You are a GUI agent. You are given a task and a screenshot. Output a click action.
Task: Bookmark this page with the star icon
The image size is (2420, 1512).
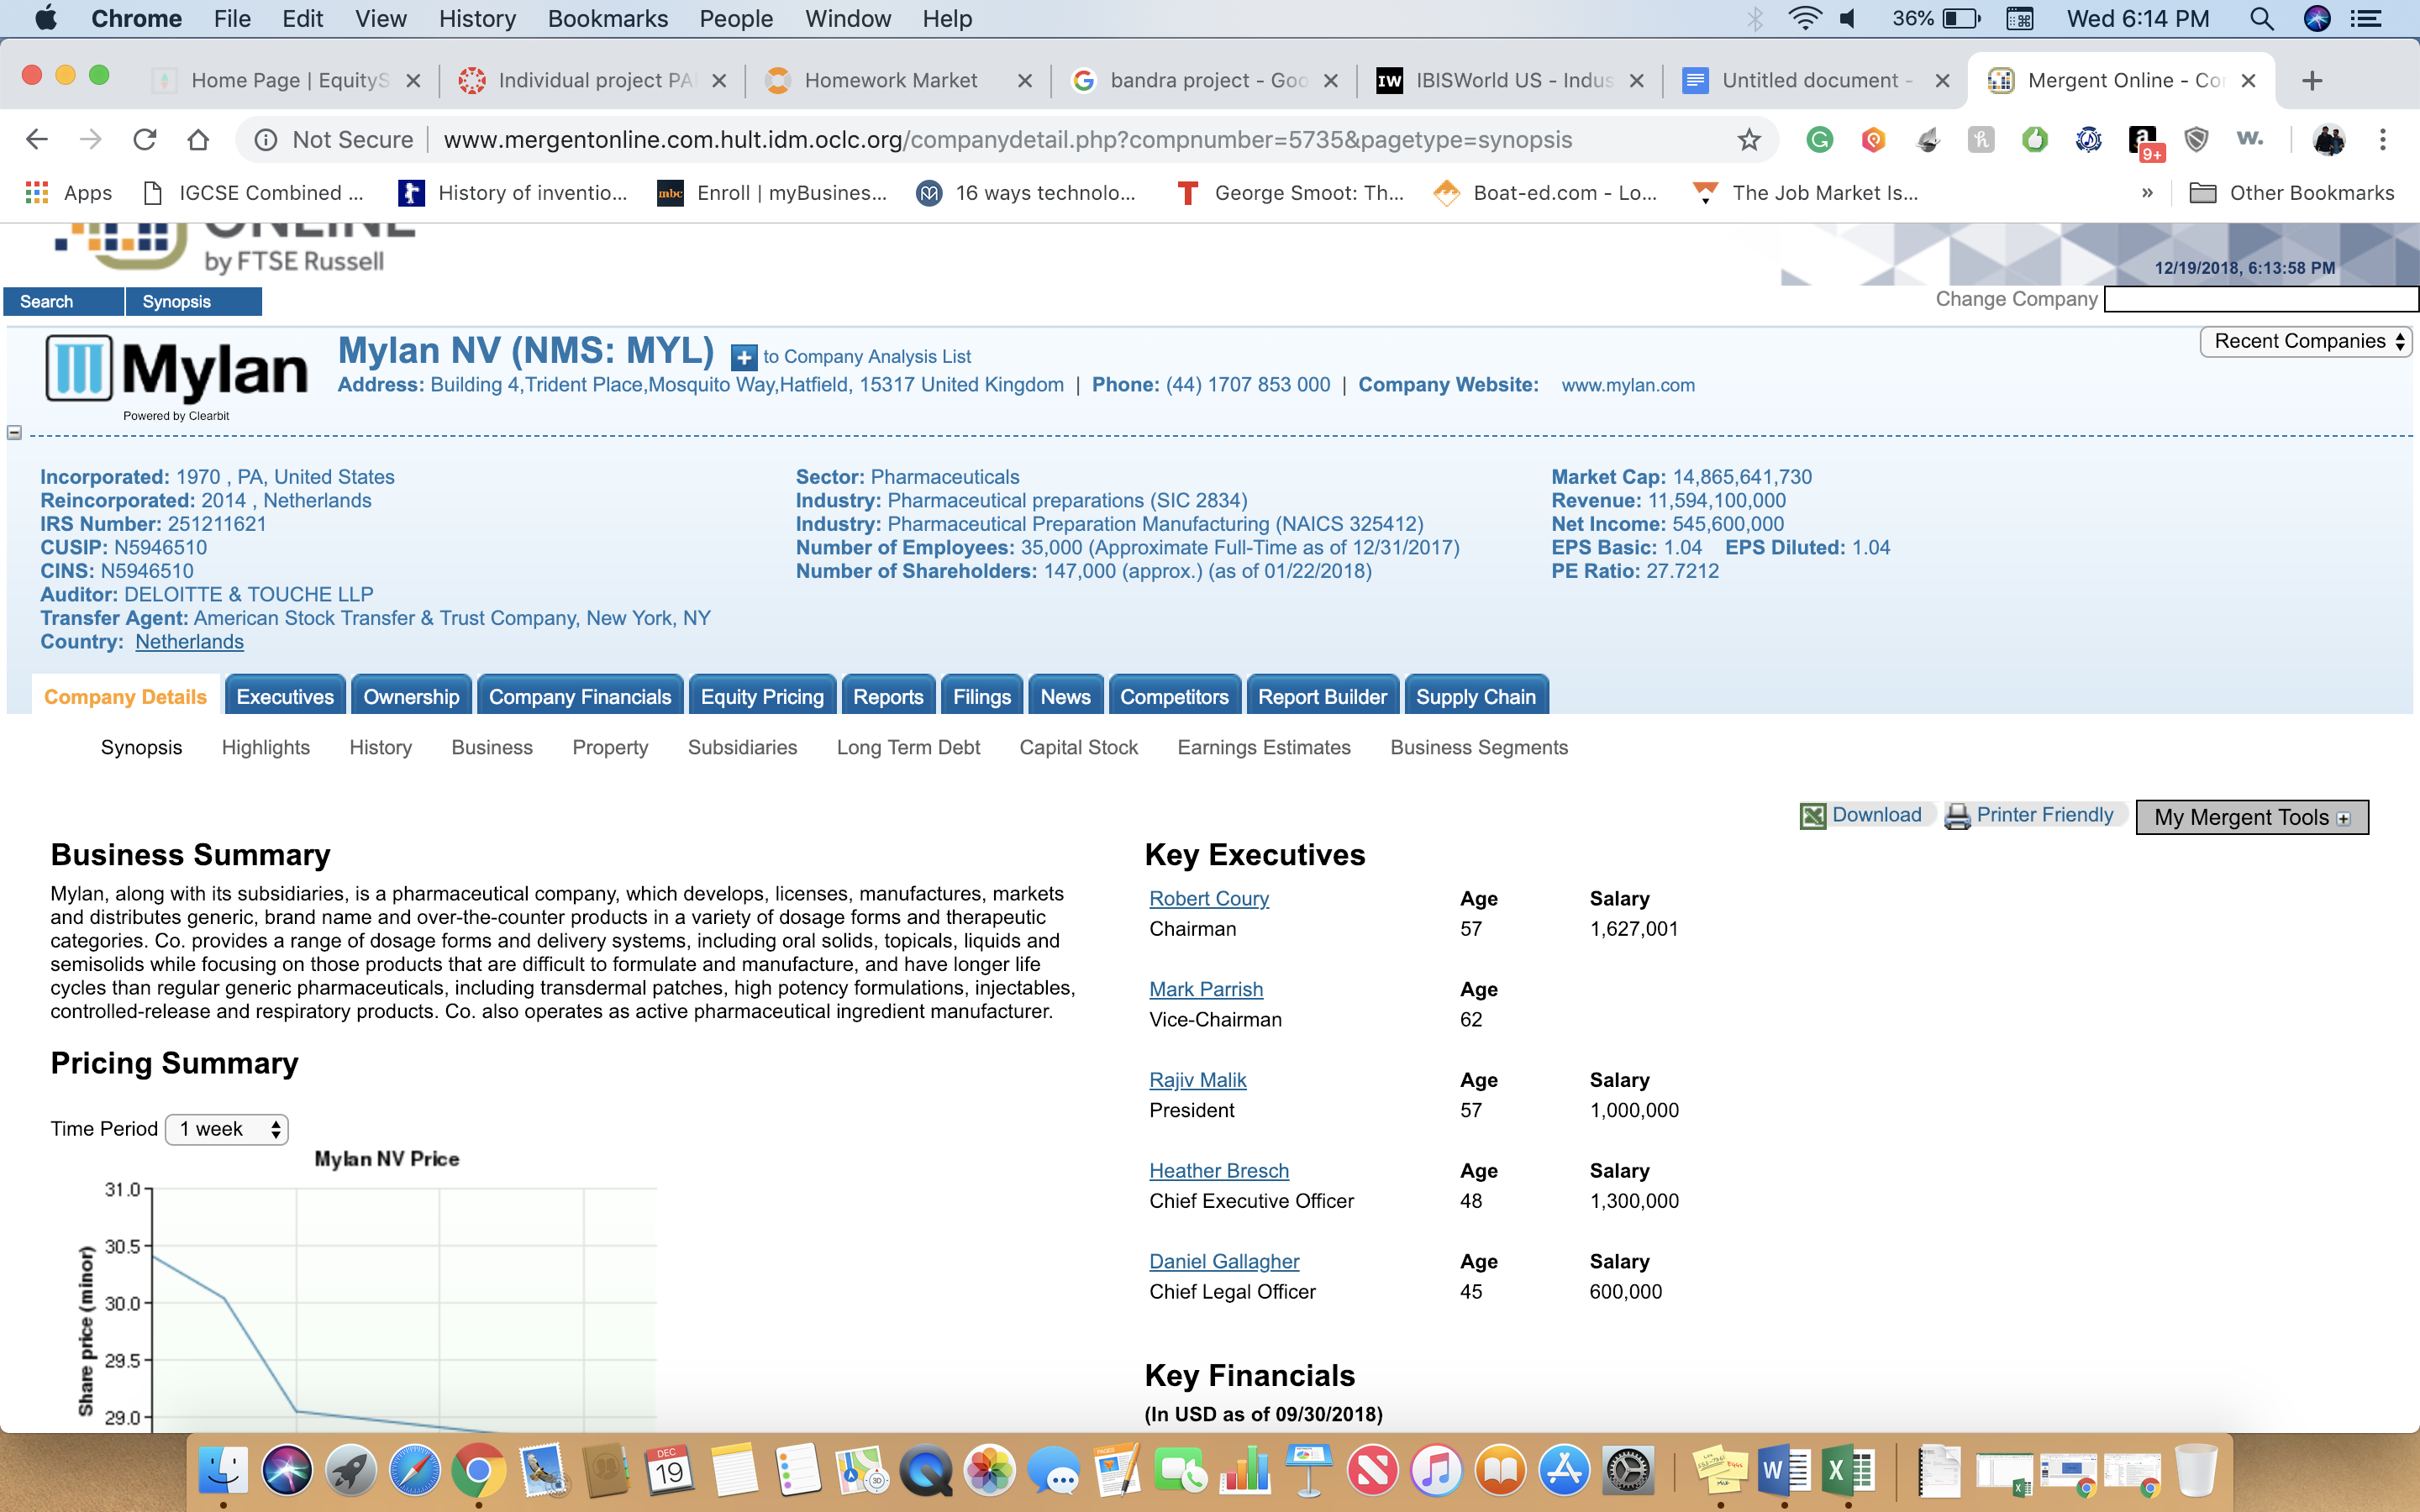(1748, 140)
